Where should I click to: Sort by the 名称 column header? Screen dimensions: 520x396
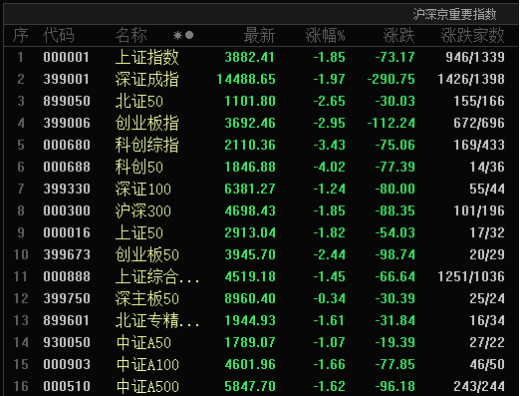(131, 35)
